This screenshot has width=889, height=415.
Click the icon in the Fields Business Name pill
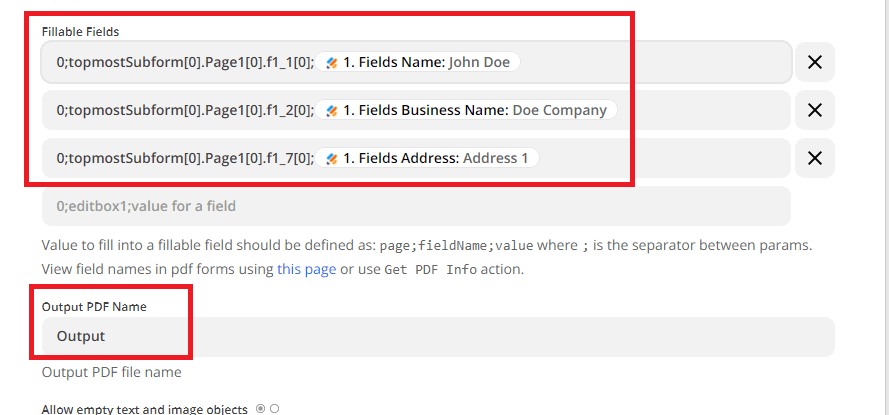coord(331,110)
